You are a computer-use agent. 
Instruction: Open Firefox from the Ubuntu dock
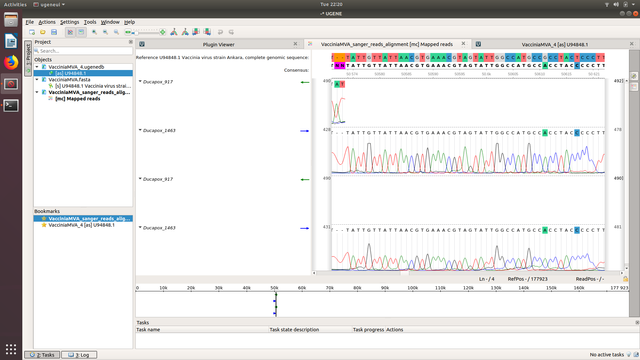(11, 62)
